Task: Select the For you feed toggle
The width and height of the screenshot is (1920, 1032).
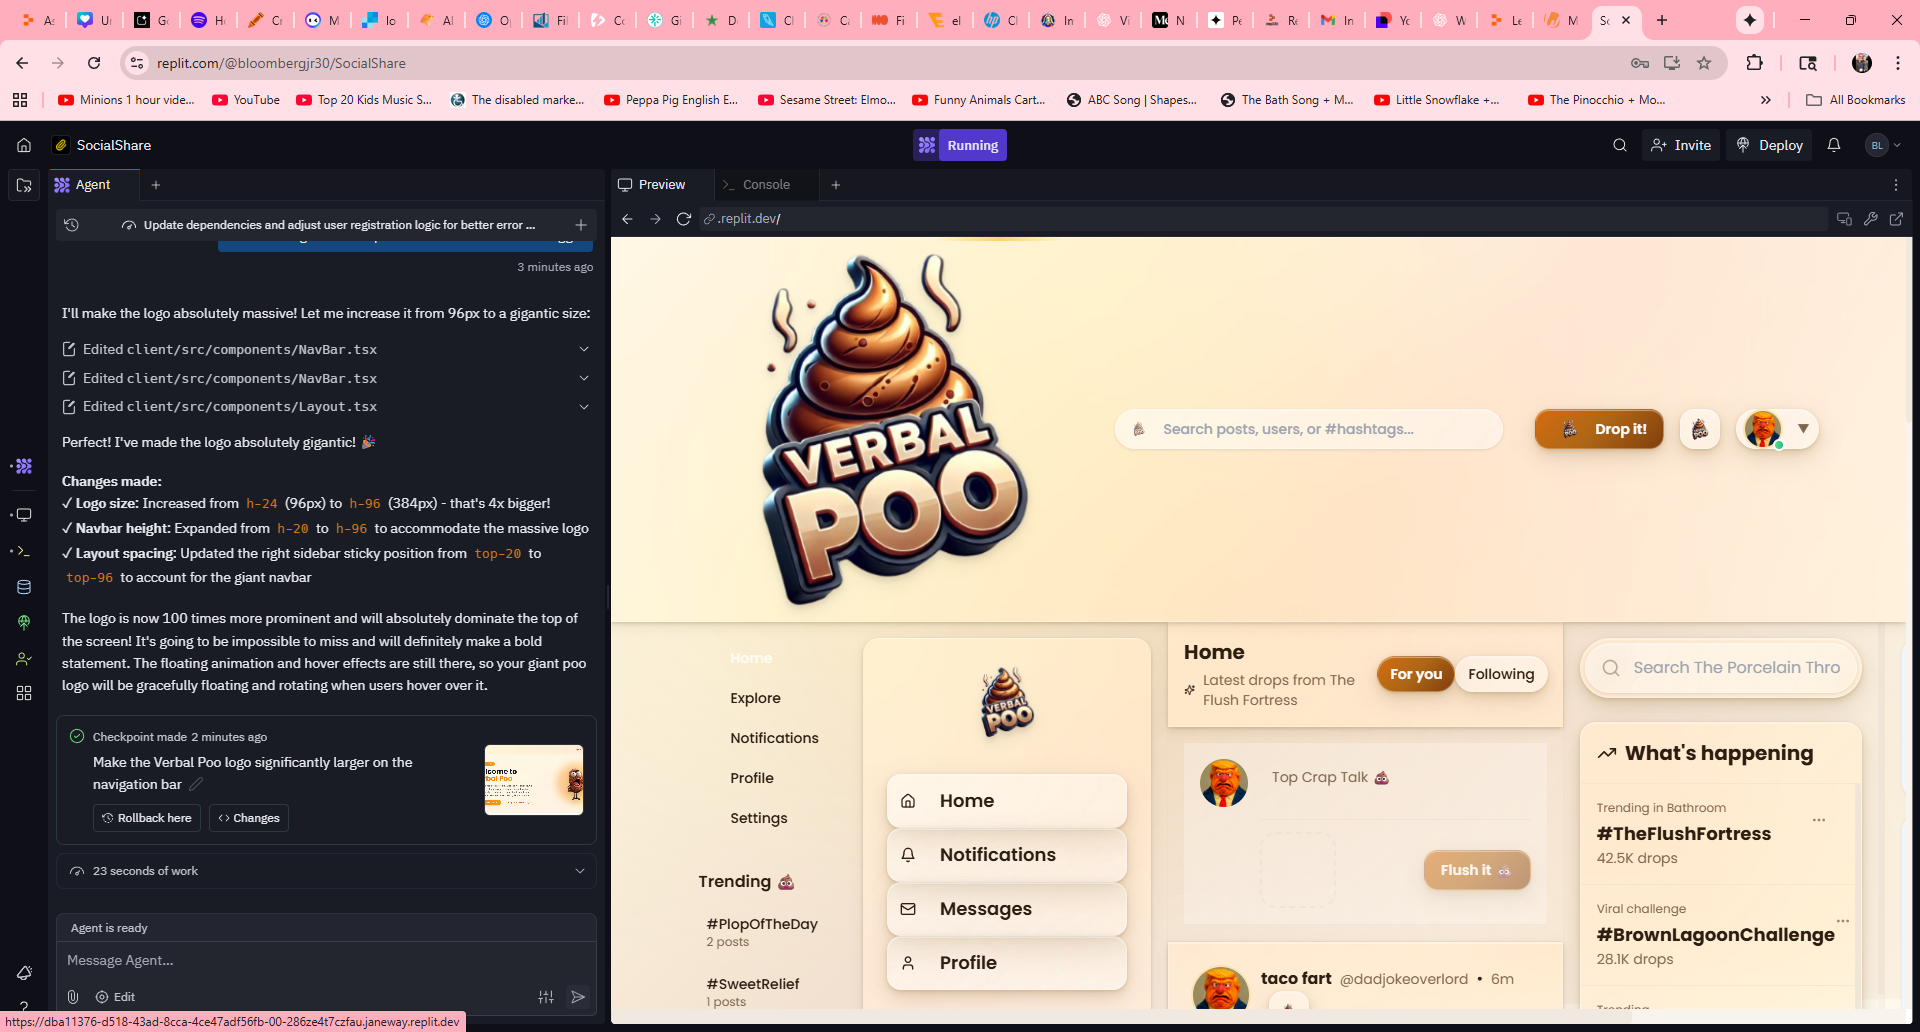Action: [x=1415, y=674]
